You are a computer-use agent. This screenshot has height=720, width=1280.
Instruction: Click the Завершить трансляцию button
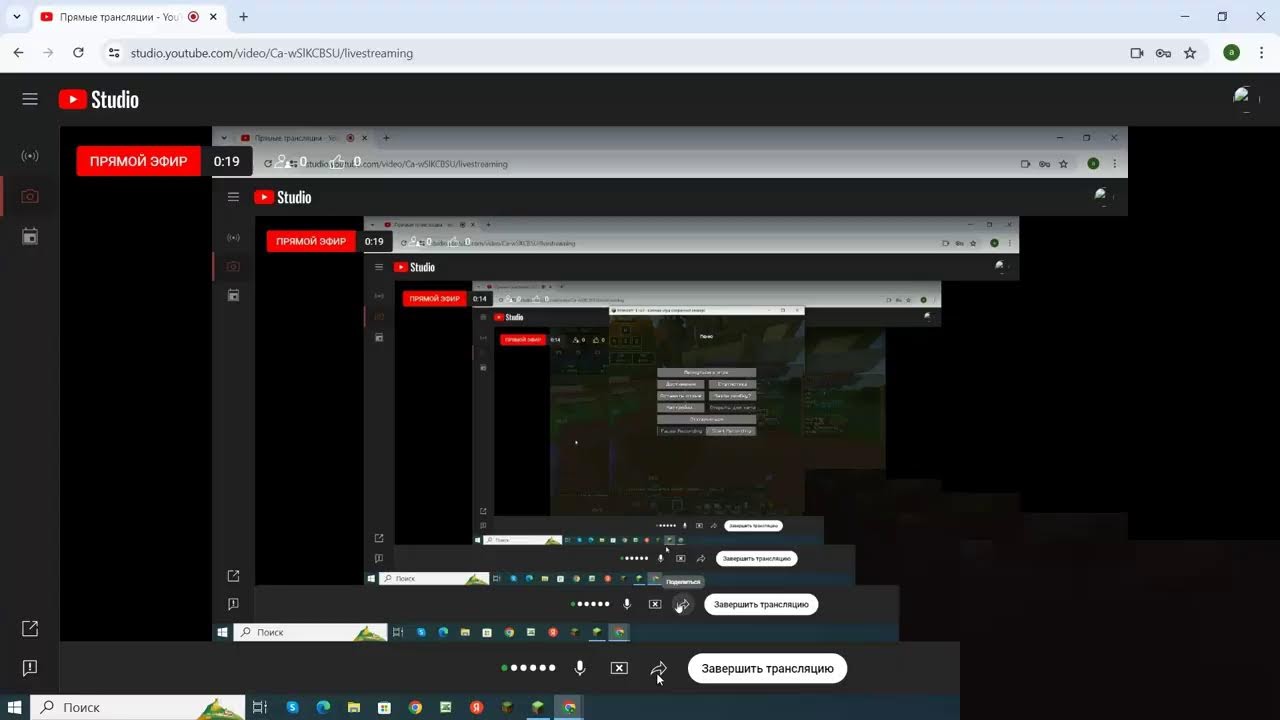point(767,668)
